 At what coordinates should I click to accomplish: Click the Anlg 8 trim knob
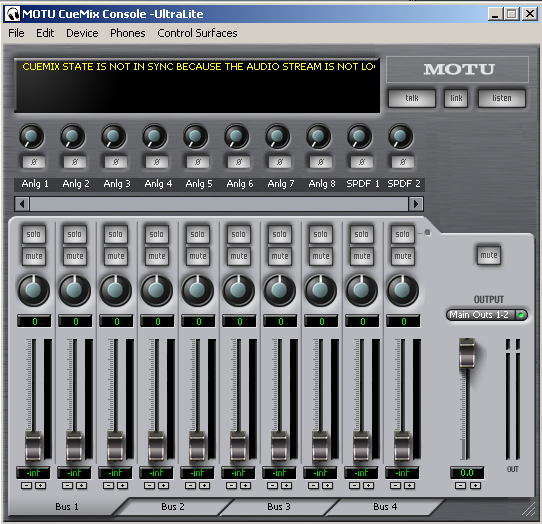(319, 137)
